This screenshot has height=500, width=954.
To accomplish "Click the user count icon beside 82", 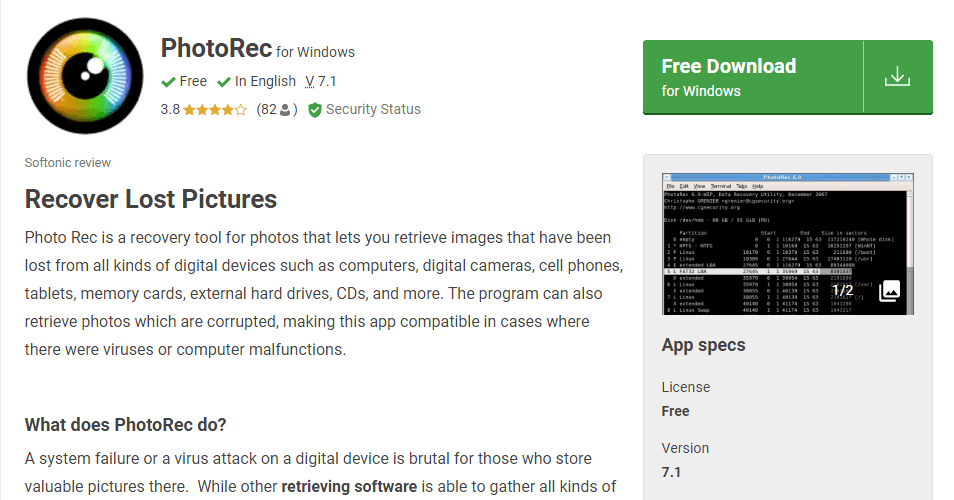I will pyautogui.click(x=285, y=110).
